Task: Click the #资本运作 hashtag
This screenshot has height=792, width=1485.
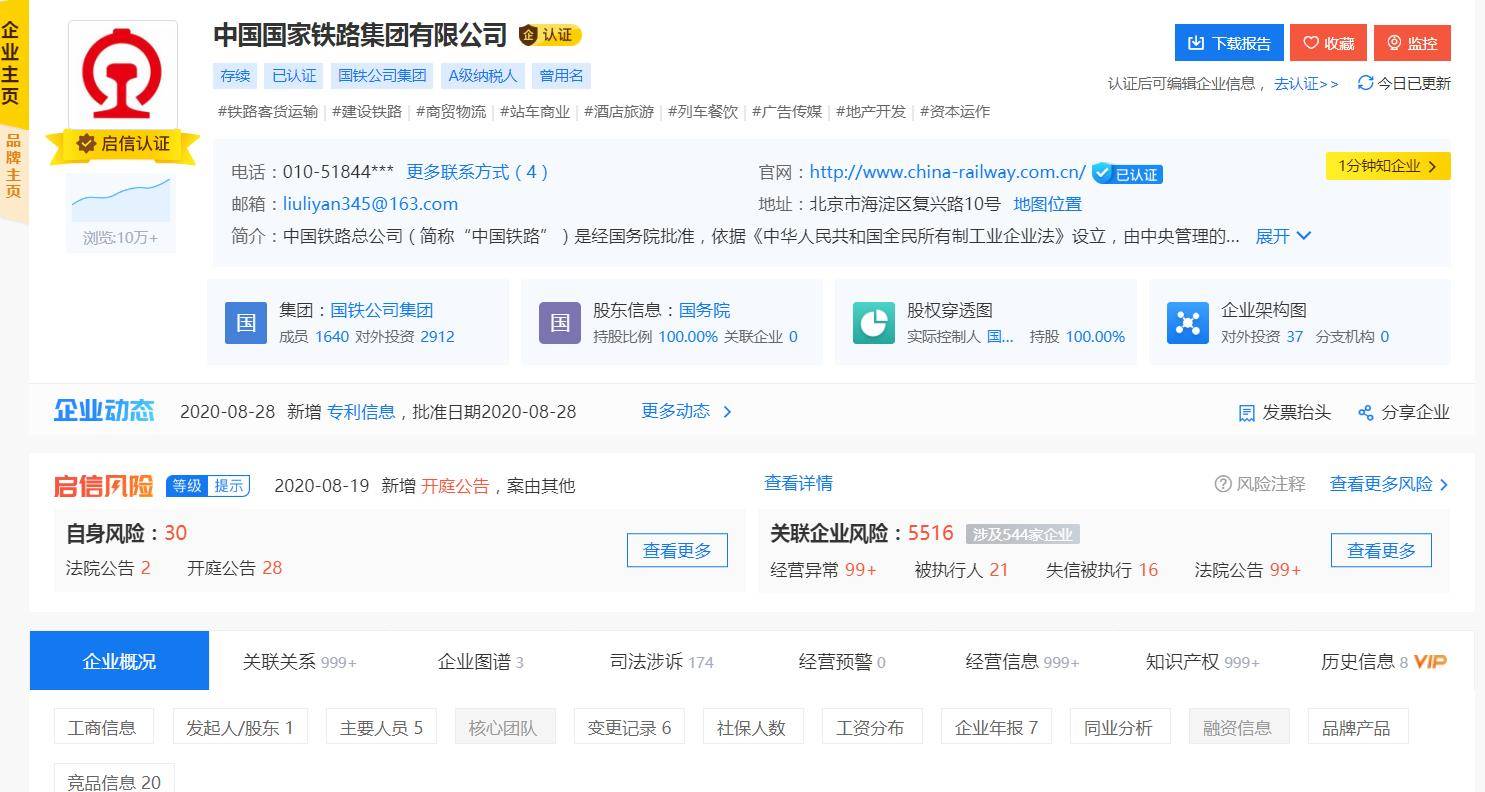Action: click(x=956, y=112)
